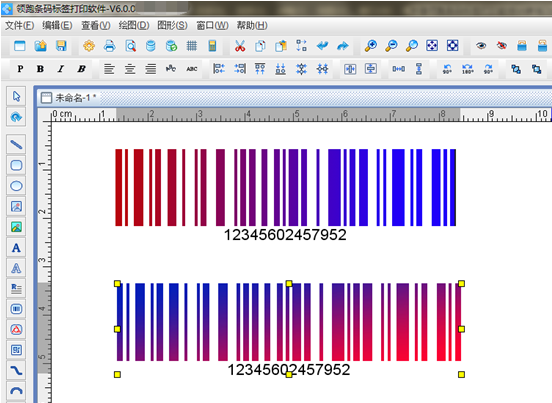Toggle bold B formatting
This screenshot has width=552, height=403.
40,69
